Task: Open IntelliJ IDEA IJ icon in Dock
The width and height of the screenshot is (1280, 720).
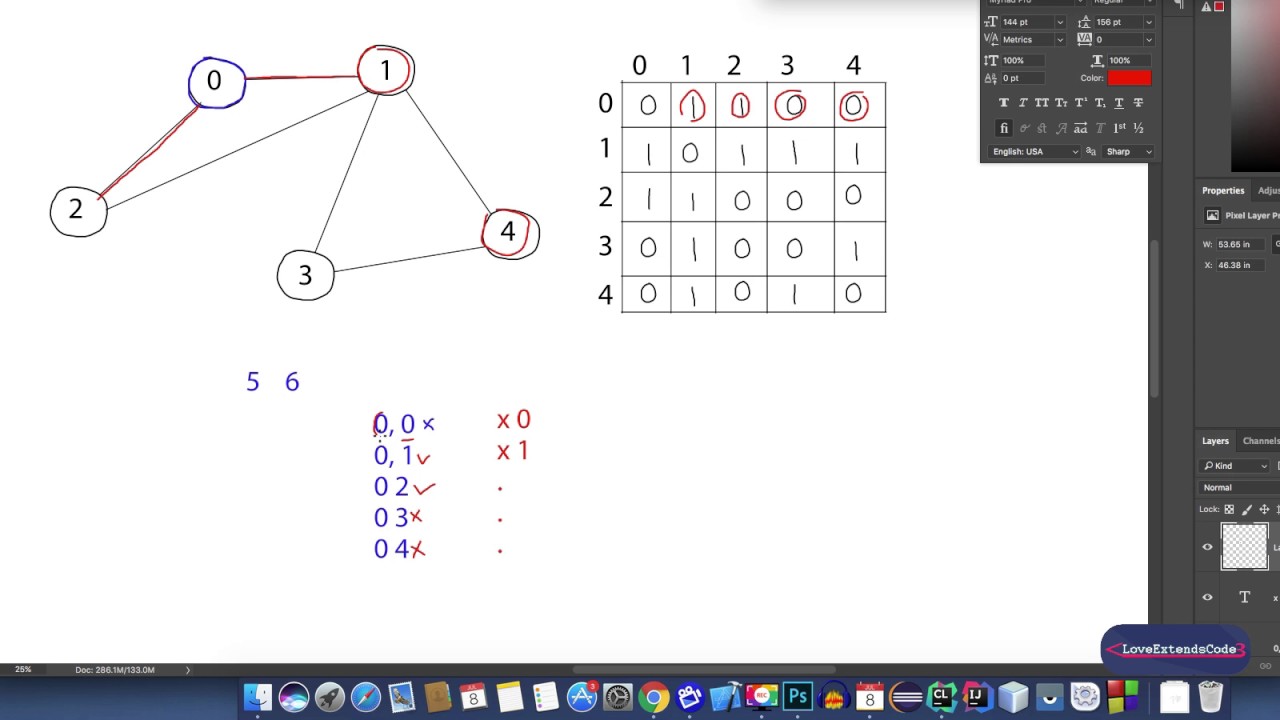Action: [977, 697]
